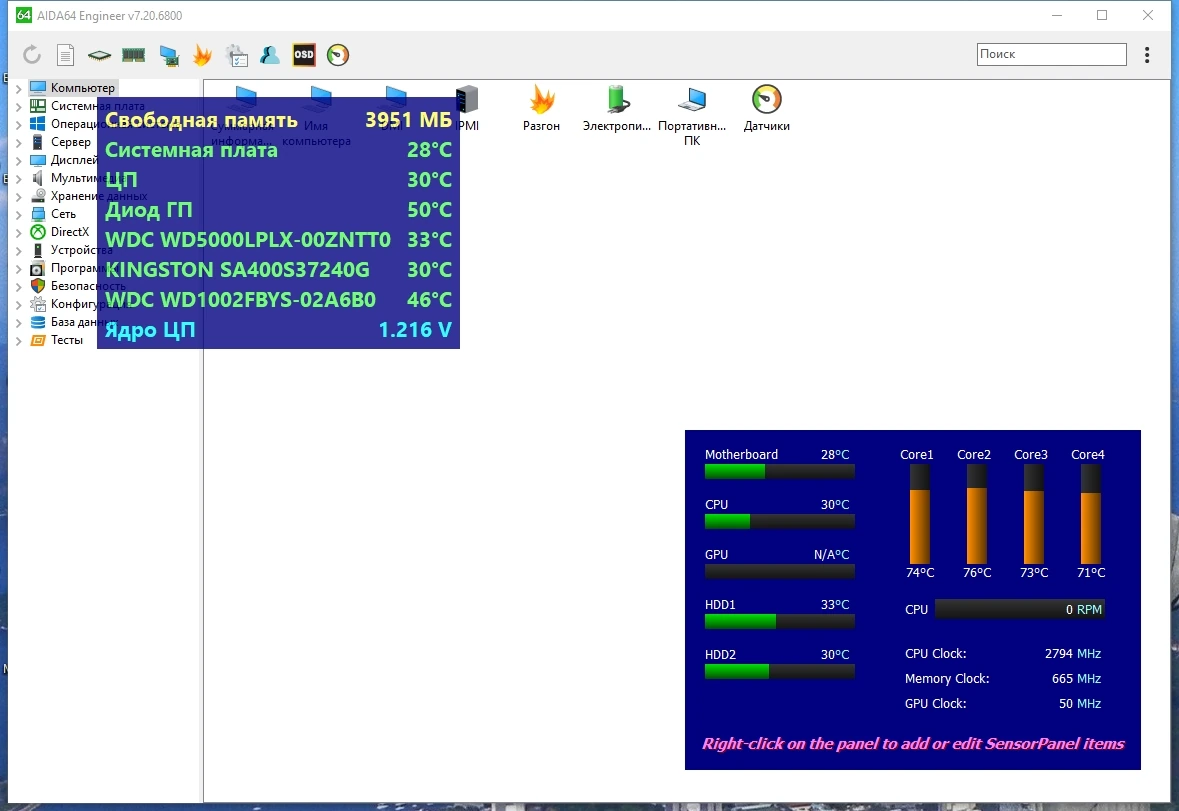This screenshot has width=1179, height=811.
Task: Open preferences toolbar icon
Action: click(x=237, y=56)
